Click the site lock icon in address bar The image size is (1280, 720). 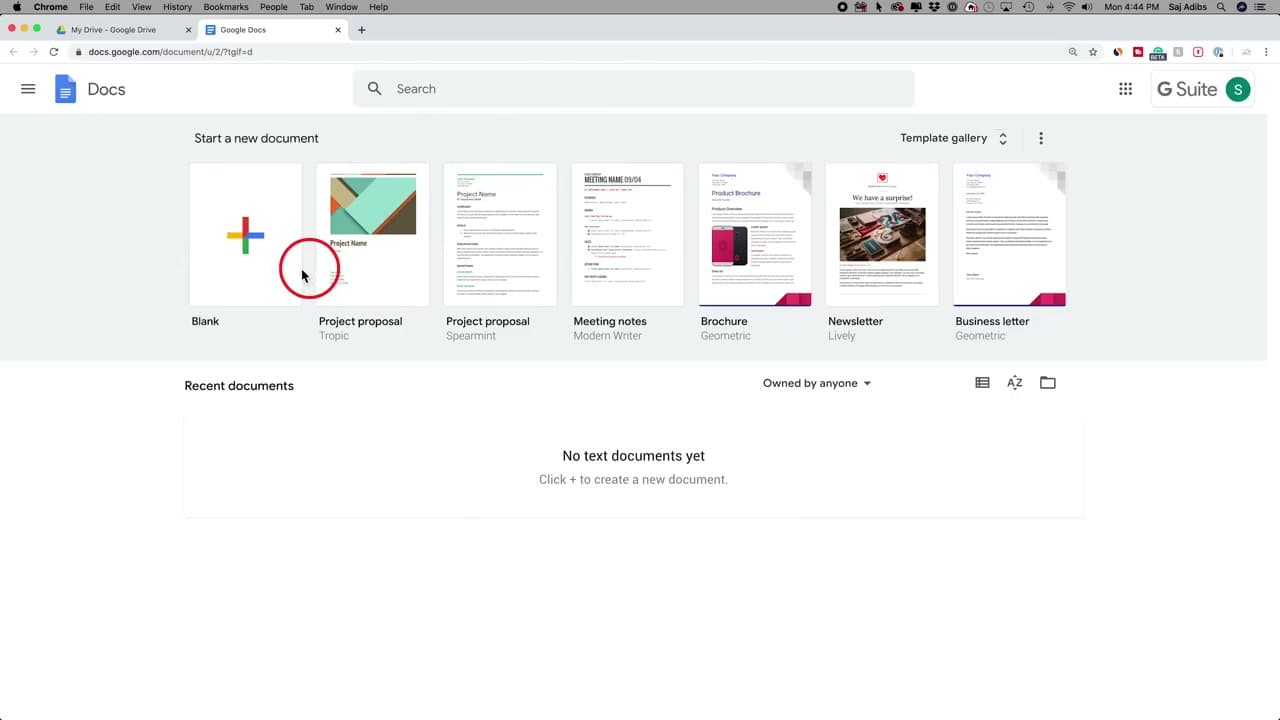[x=78, y=52]
